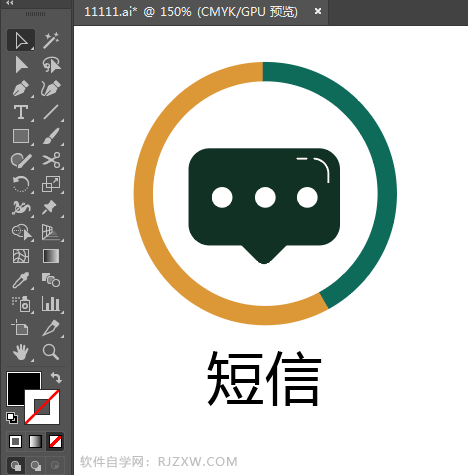Close the 11111.ai document tab

pyautogui.click(x=318, y=12)
